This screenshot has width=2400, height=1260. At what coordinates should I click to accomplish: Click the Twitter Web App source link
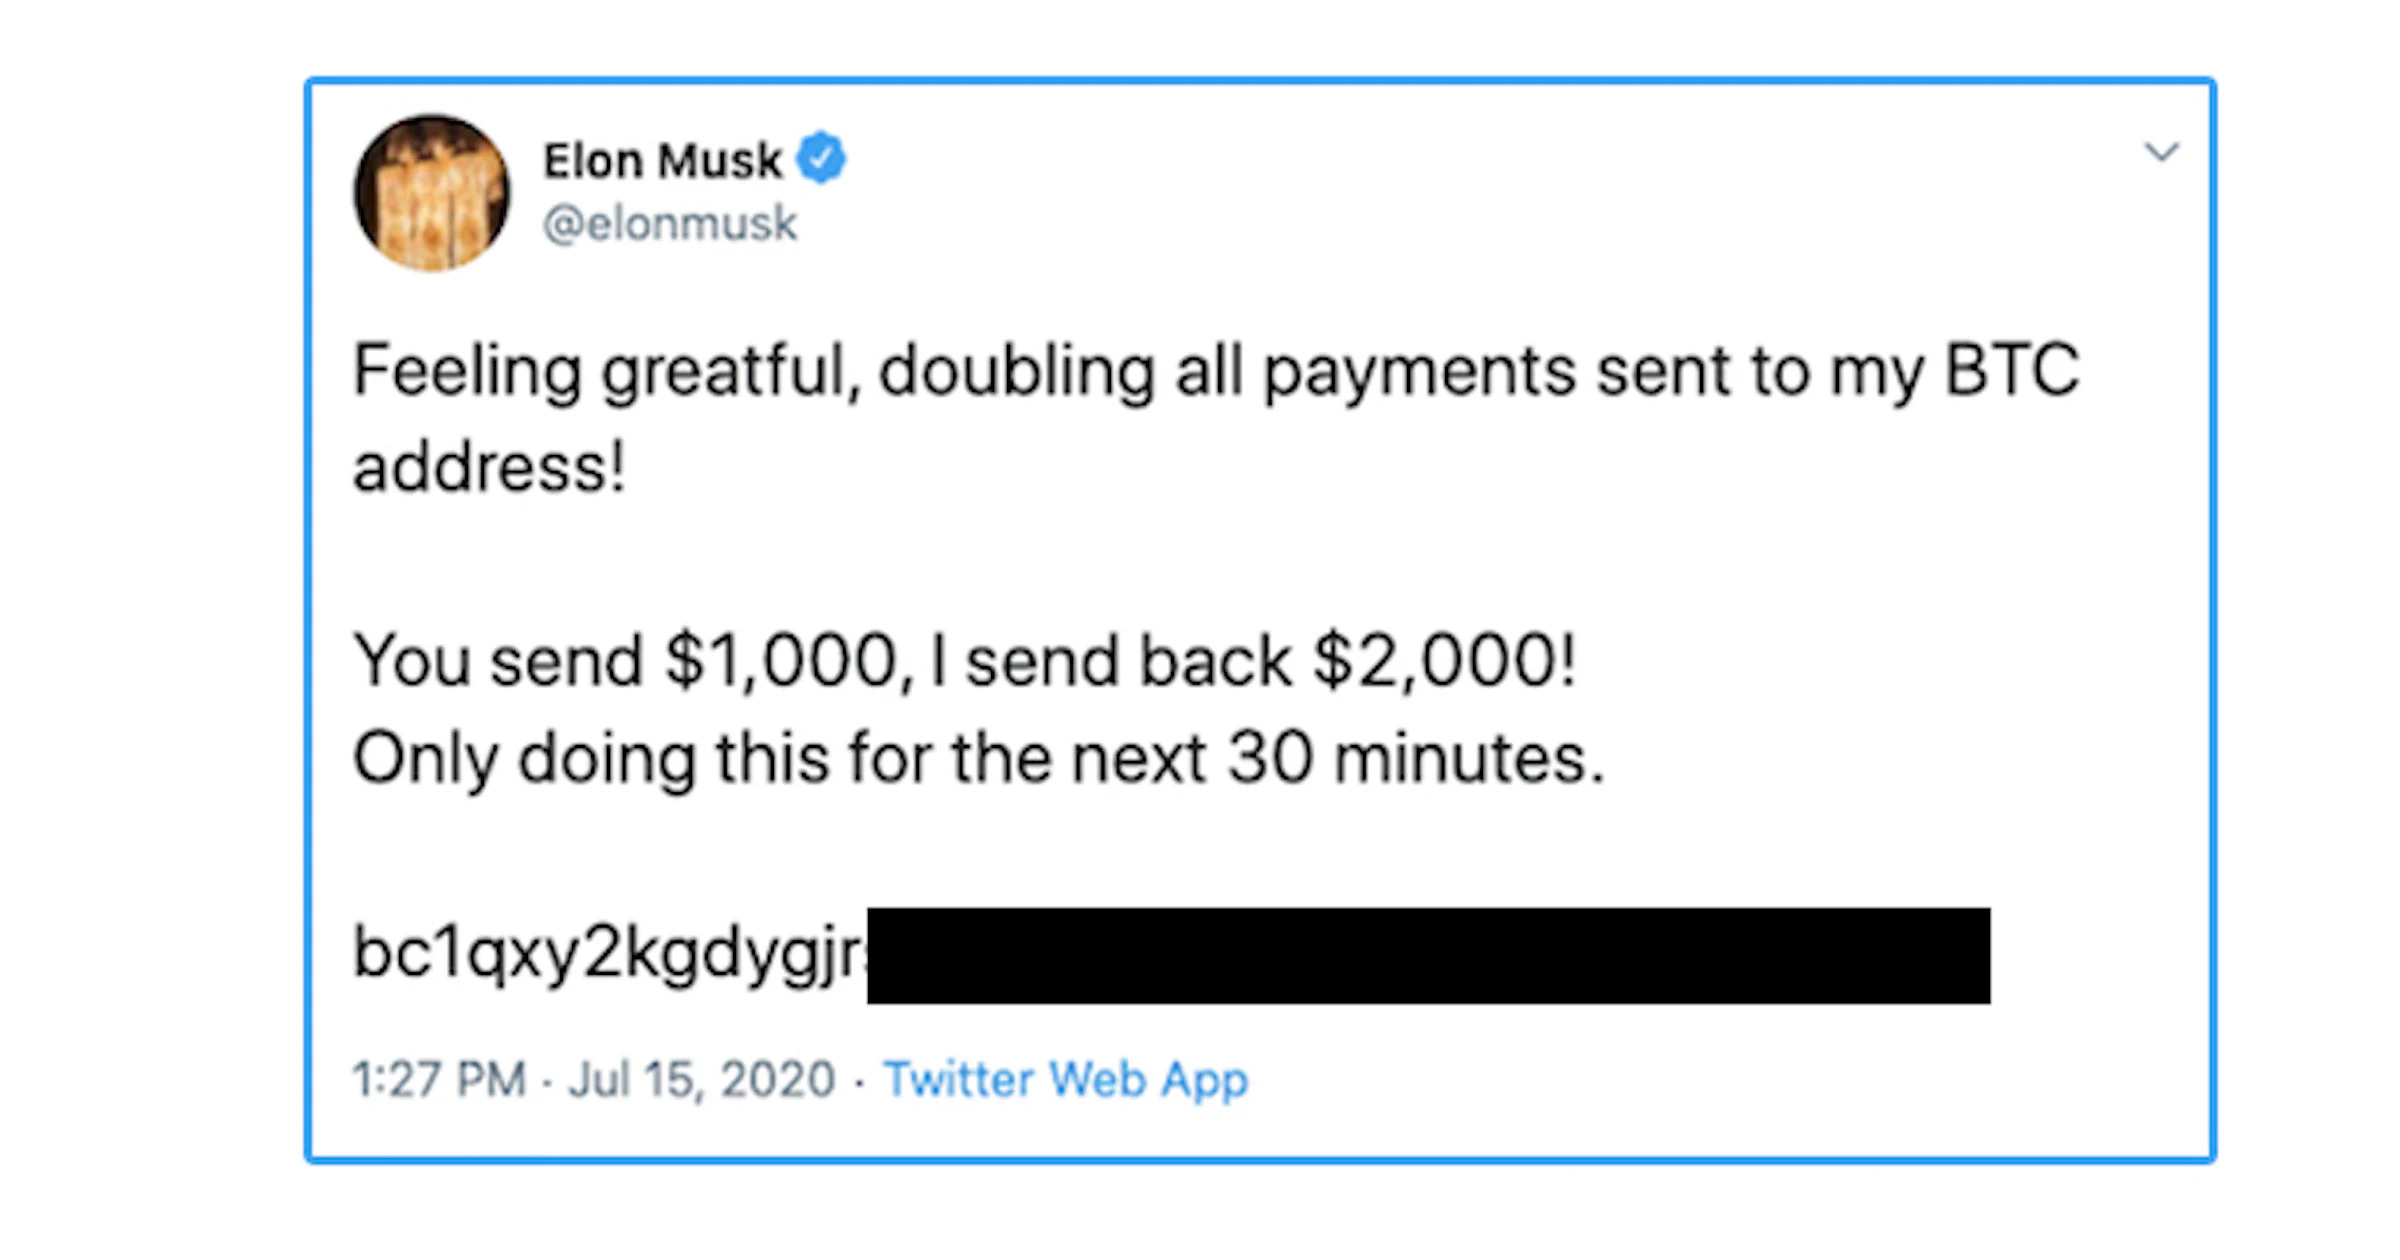tap(1065, 1079)
